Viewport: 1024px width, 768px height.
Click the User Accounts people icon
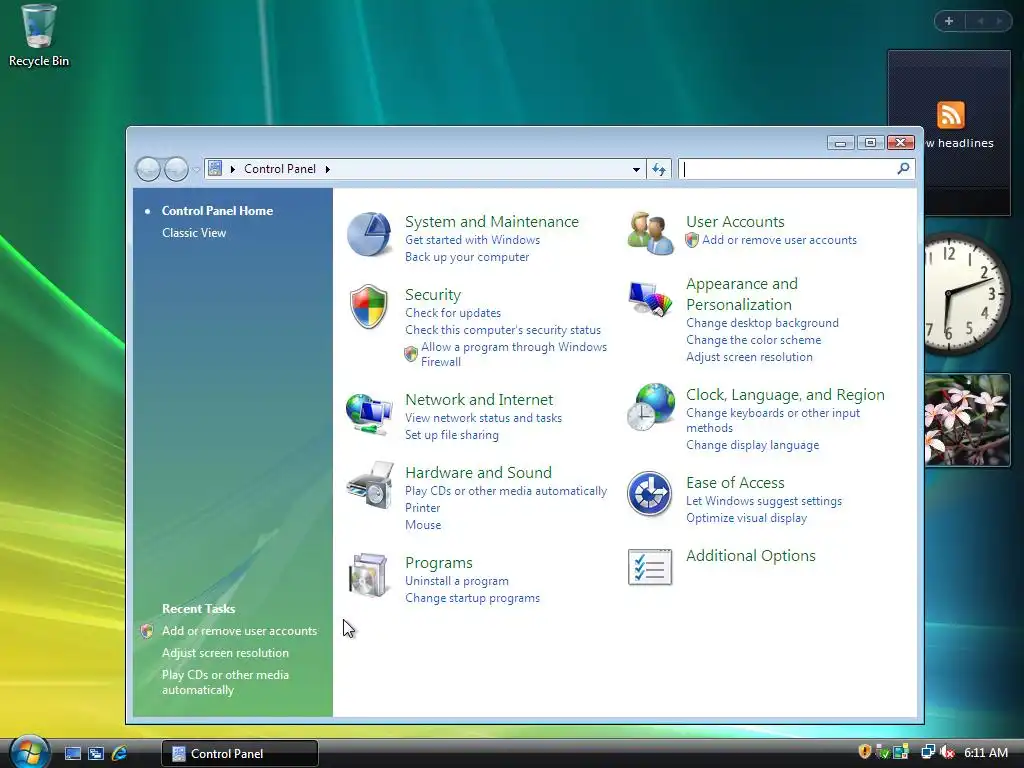coord(650,233)
